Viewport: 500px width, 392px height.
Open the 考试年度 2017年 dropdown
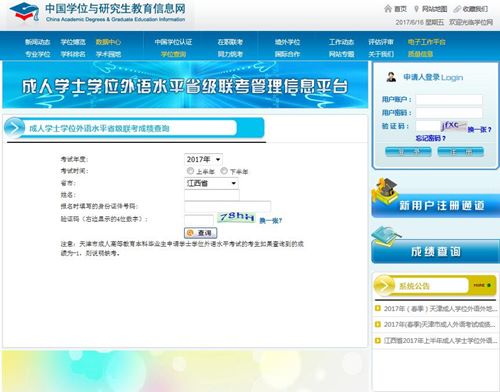click(x=203, y=159)
